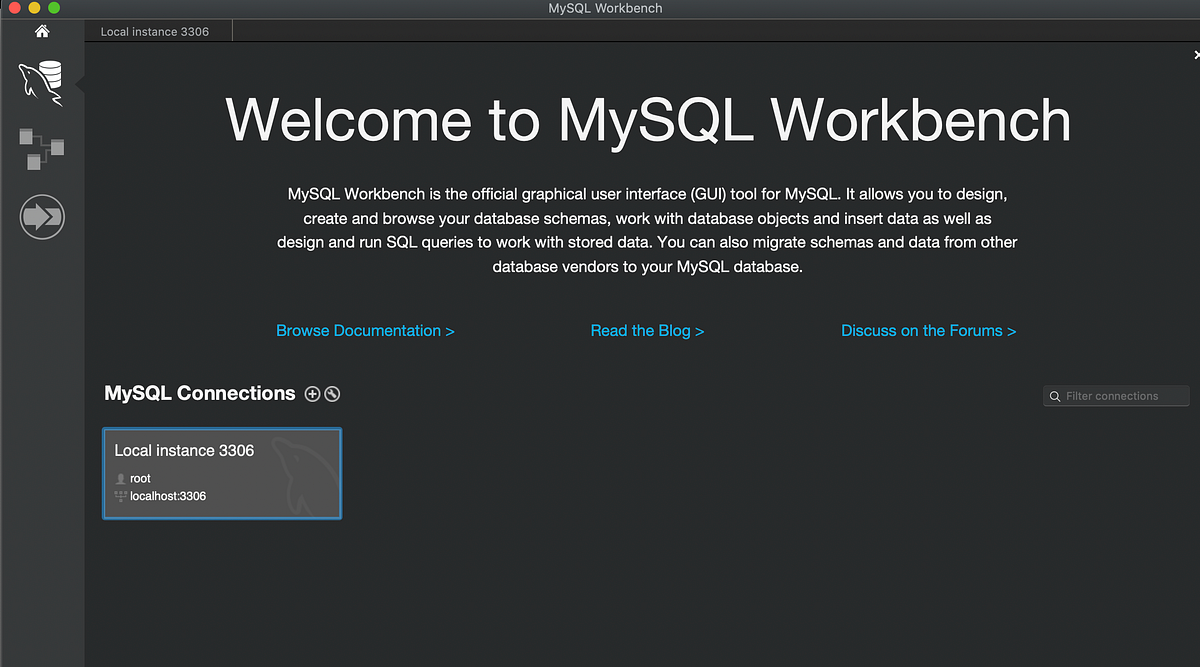Open the Browse Documentation link
The image size is (1200, 667).
pos(365,330)
